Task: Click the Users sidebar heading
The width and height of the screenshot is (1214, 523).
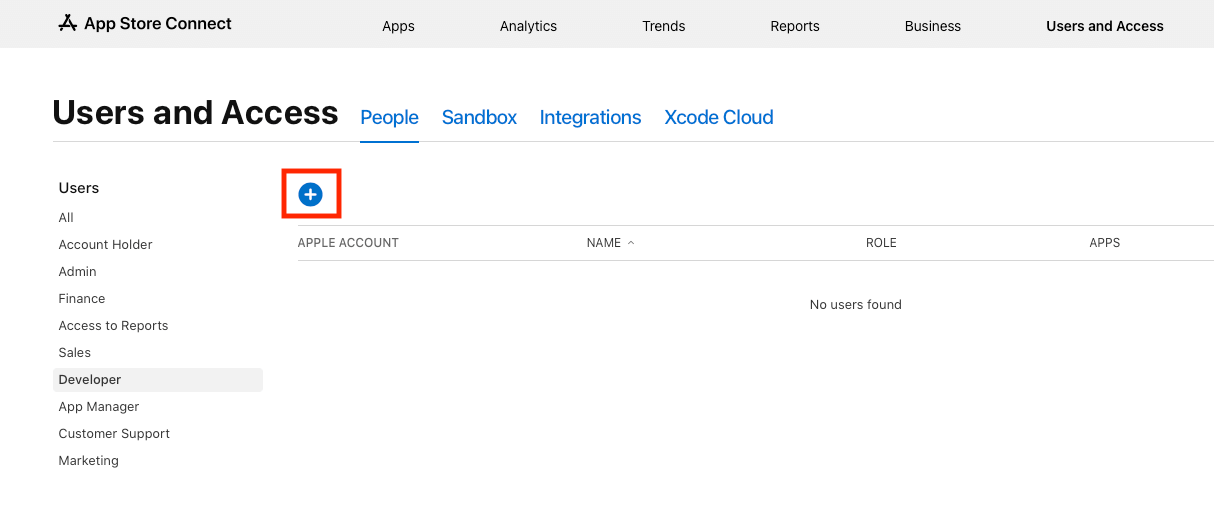Action: click(79, 188)
